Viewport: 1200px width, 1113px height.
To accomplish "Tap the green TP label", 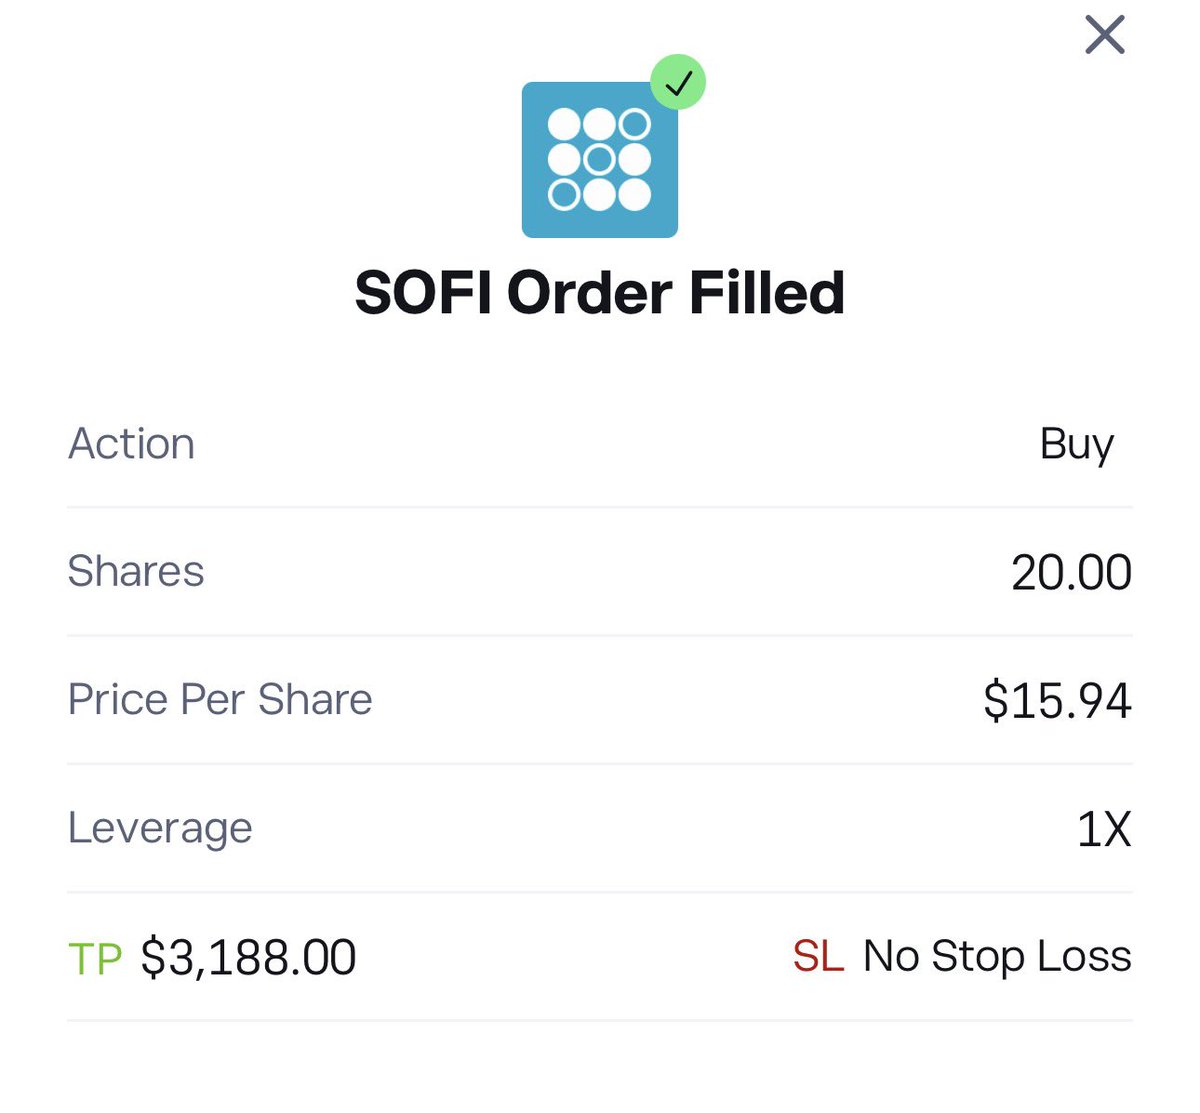I will 95,958.
